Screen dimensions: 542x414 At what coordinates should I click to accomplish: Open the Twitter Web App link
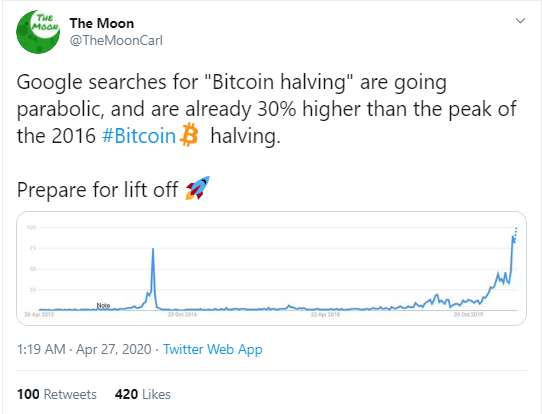click(x=213, y=349)
